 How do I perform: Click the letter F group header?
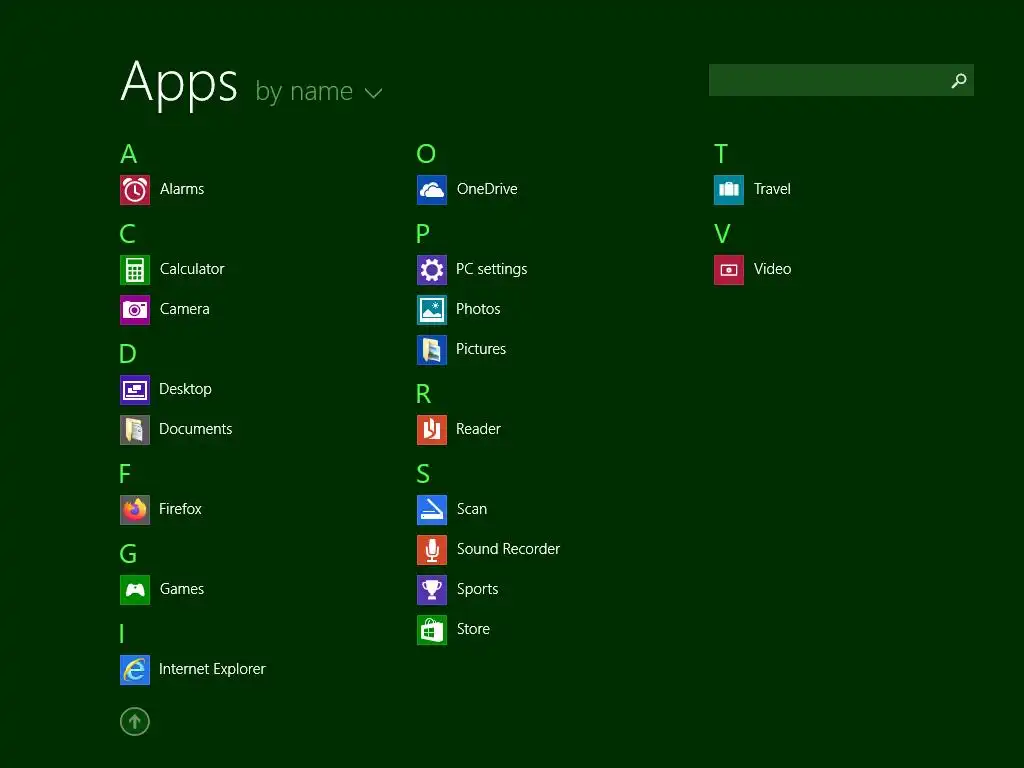coord(125,473)
